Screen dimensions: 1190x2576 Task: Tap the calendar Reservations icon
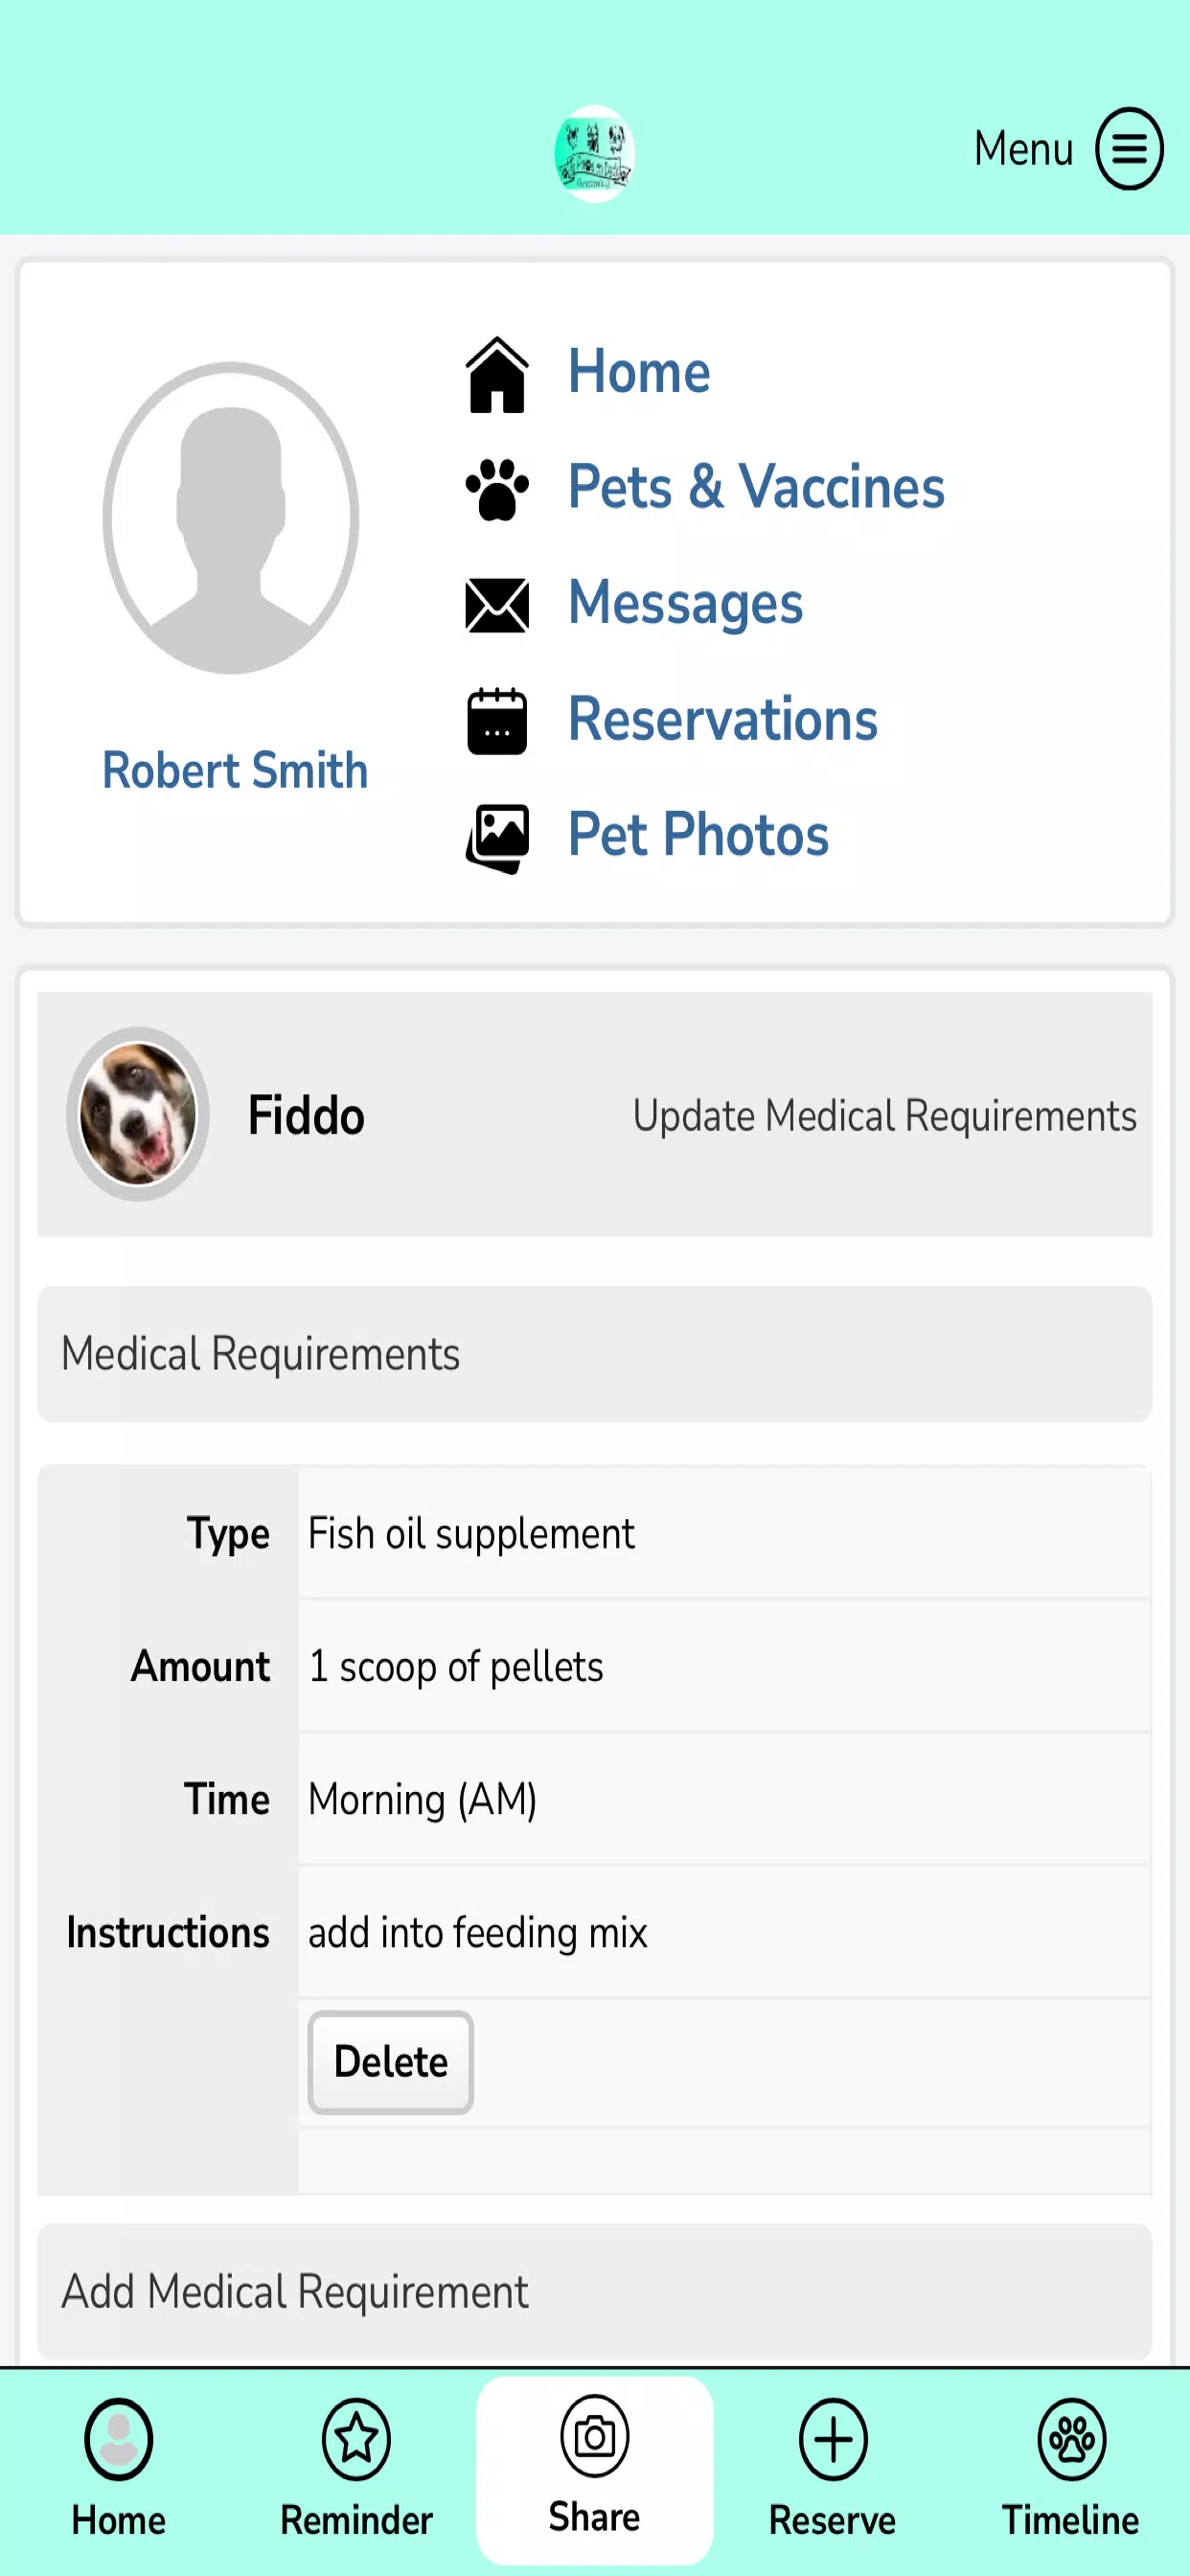497,720
